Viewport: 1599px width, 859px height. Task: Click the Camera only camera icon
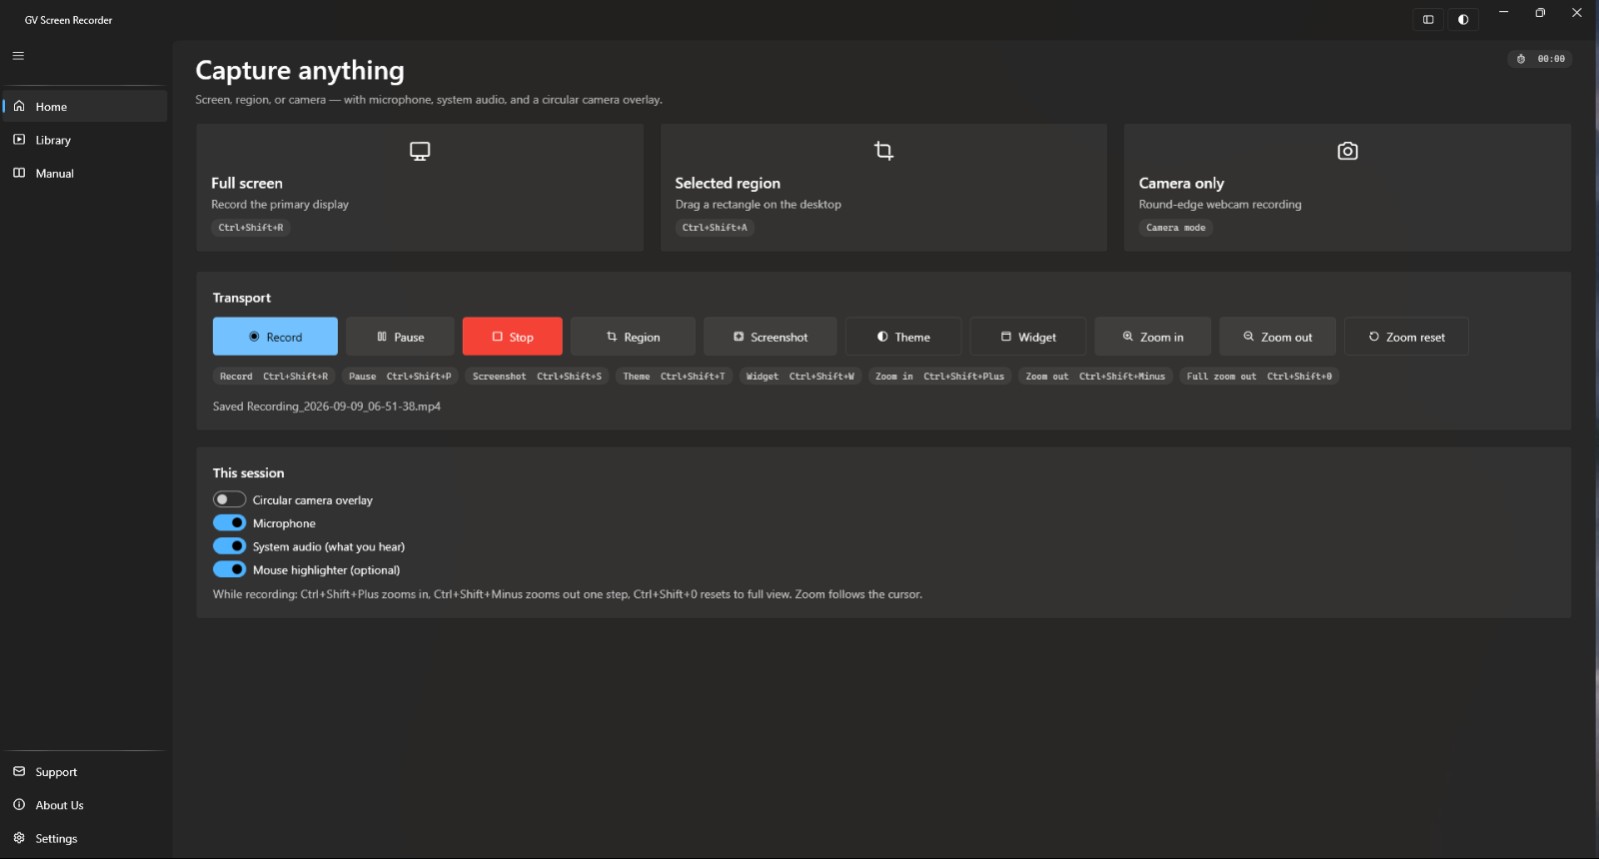coord(1348,151)
